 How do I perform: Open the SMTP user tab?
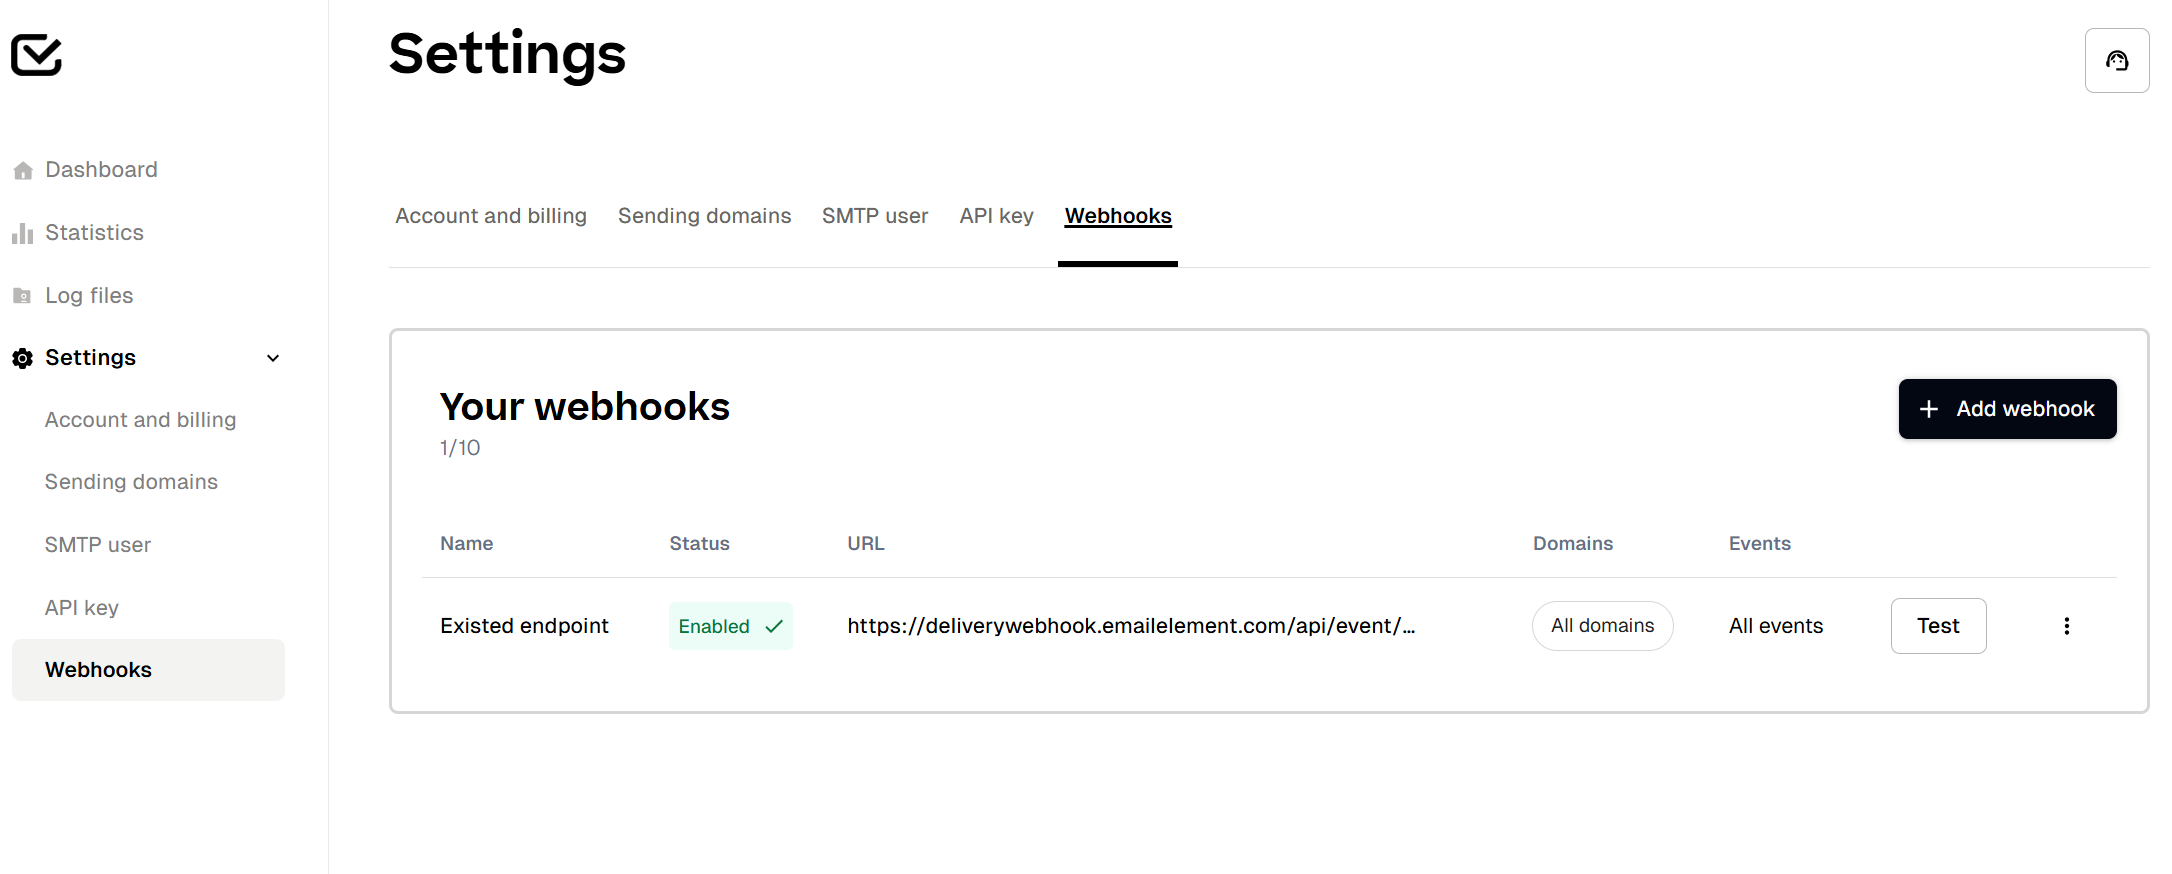[x=875, y=216]
